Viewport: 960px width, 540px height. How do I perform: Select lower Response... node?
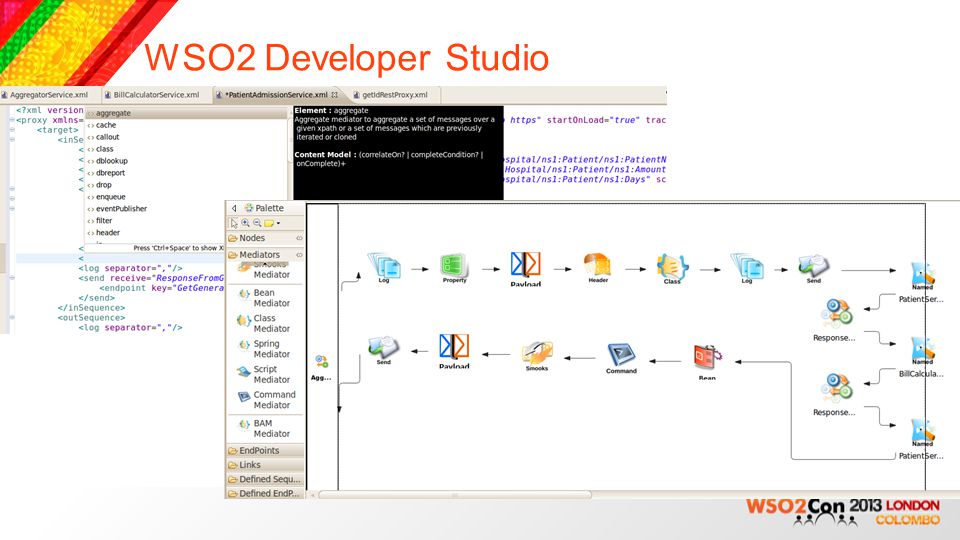coord(835,394)
